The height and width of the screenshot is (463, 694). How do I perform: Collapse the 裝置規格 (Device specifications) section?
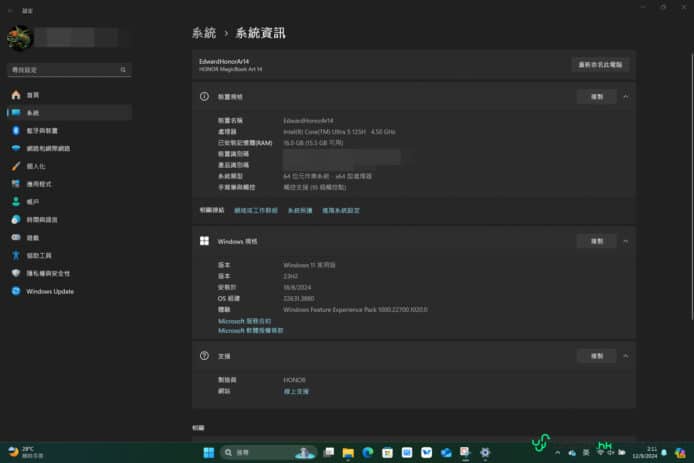click(625, 97)
